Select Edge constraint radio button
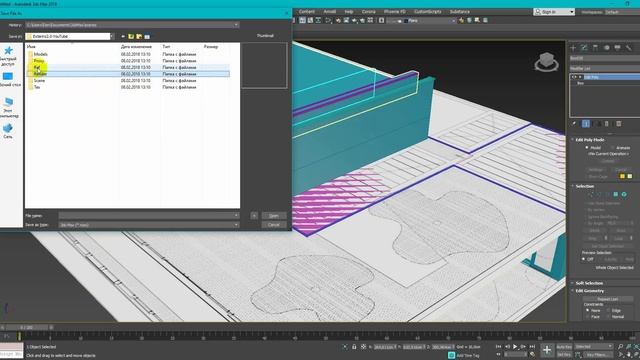The image size is (640, 360). click(x=608, y=310)
